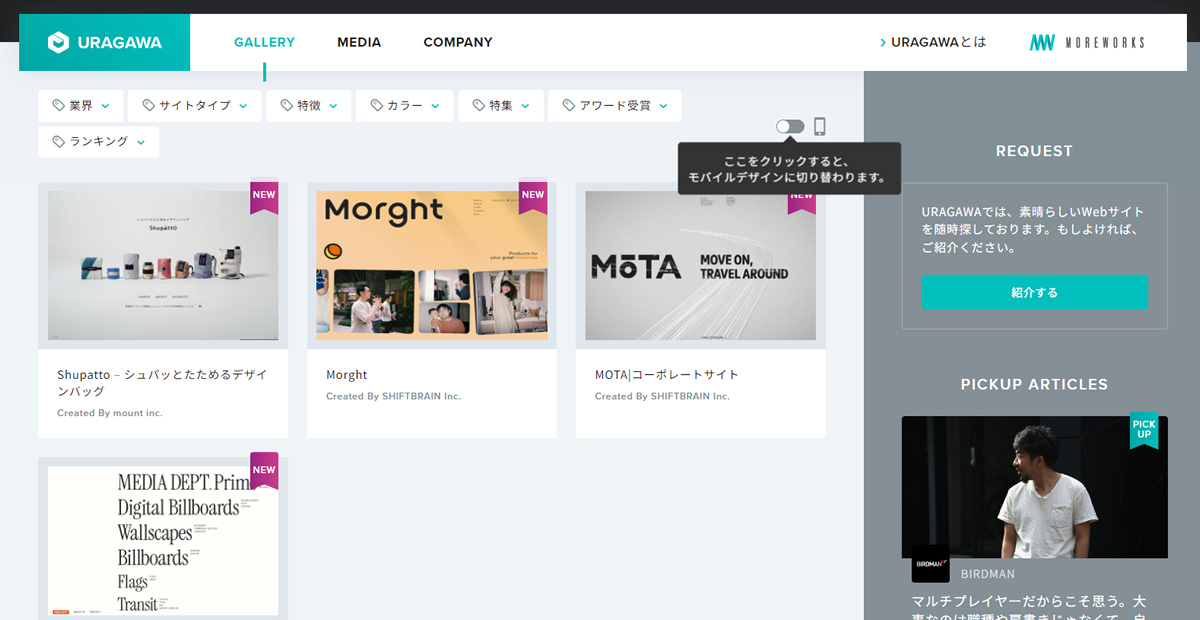Image resolution: width=1200 pixels, height=620 pixels.
Task: Click the REQUEST section heading
Action: pyautogui.click(x=1034, y=151)
